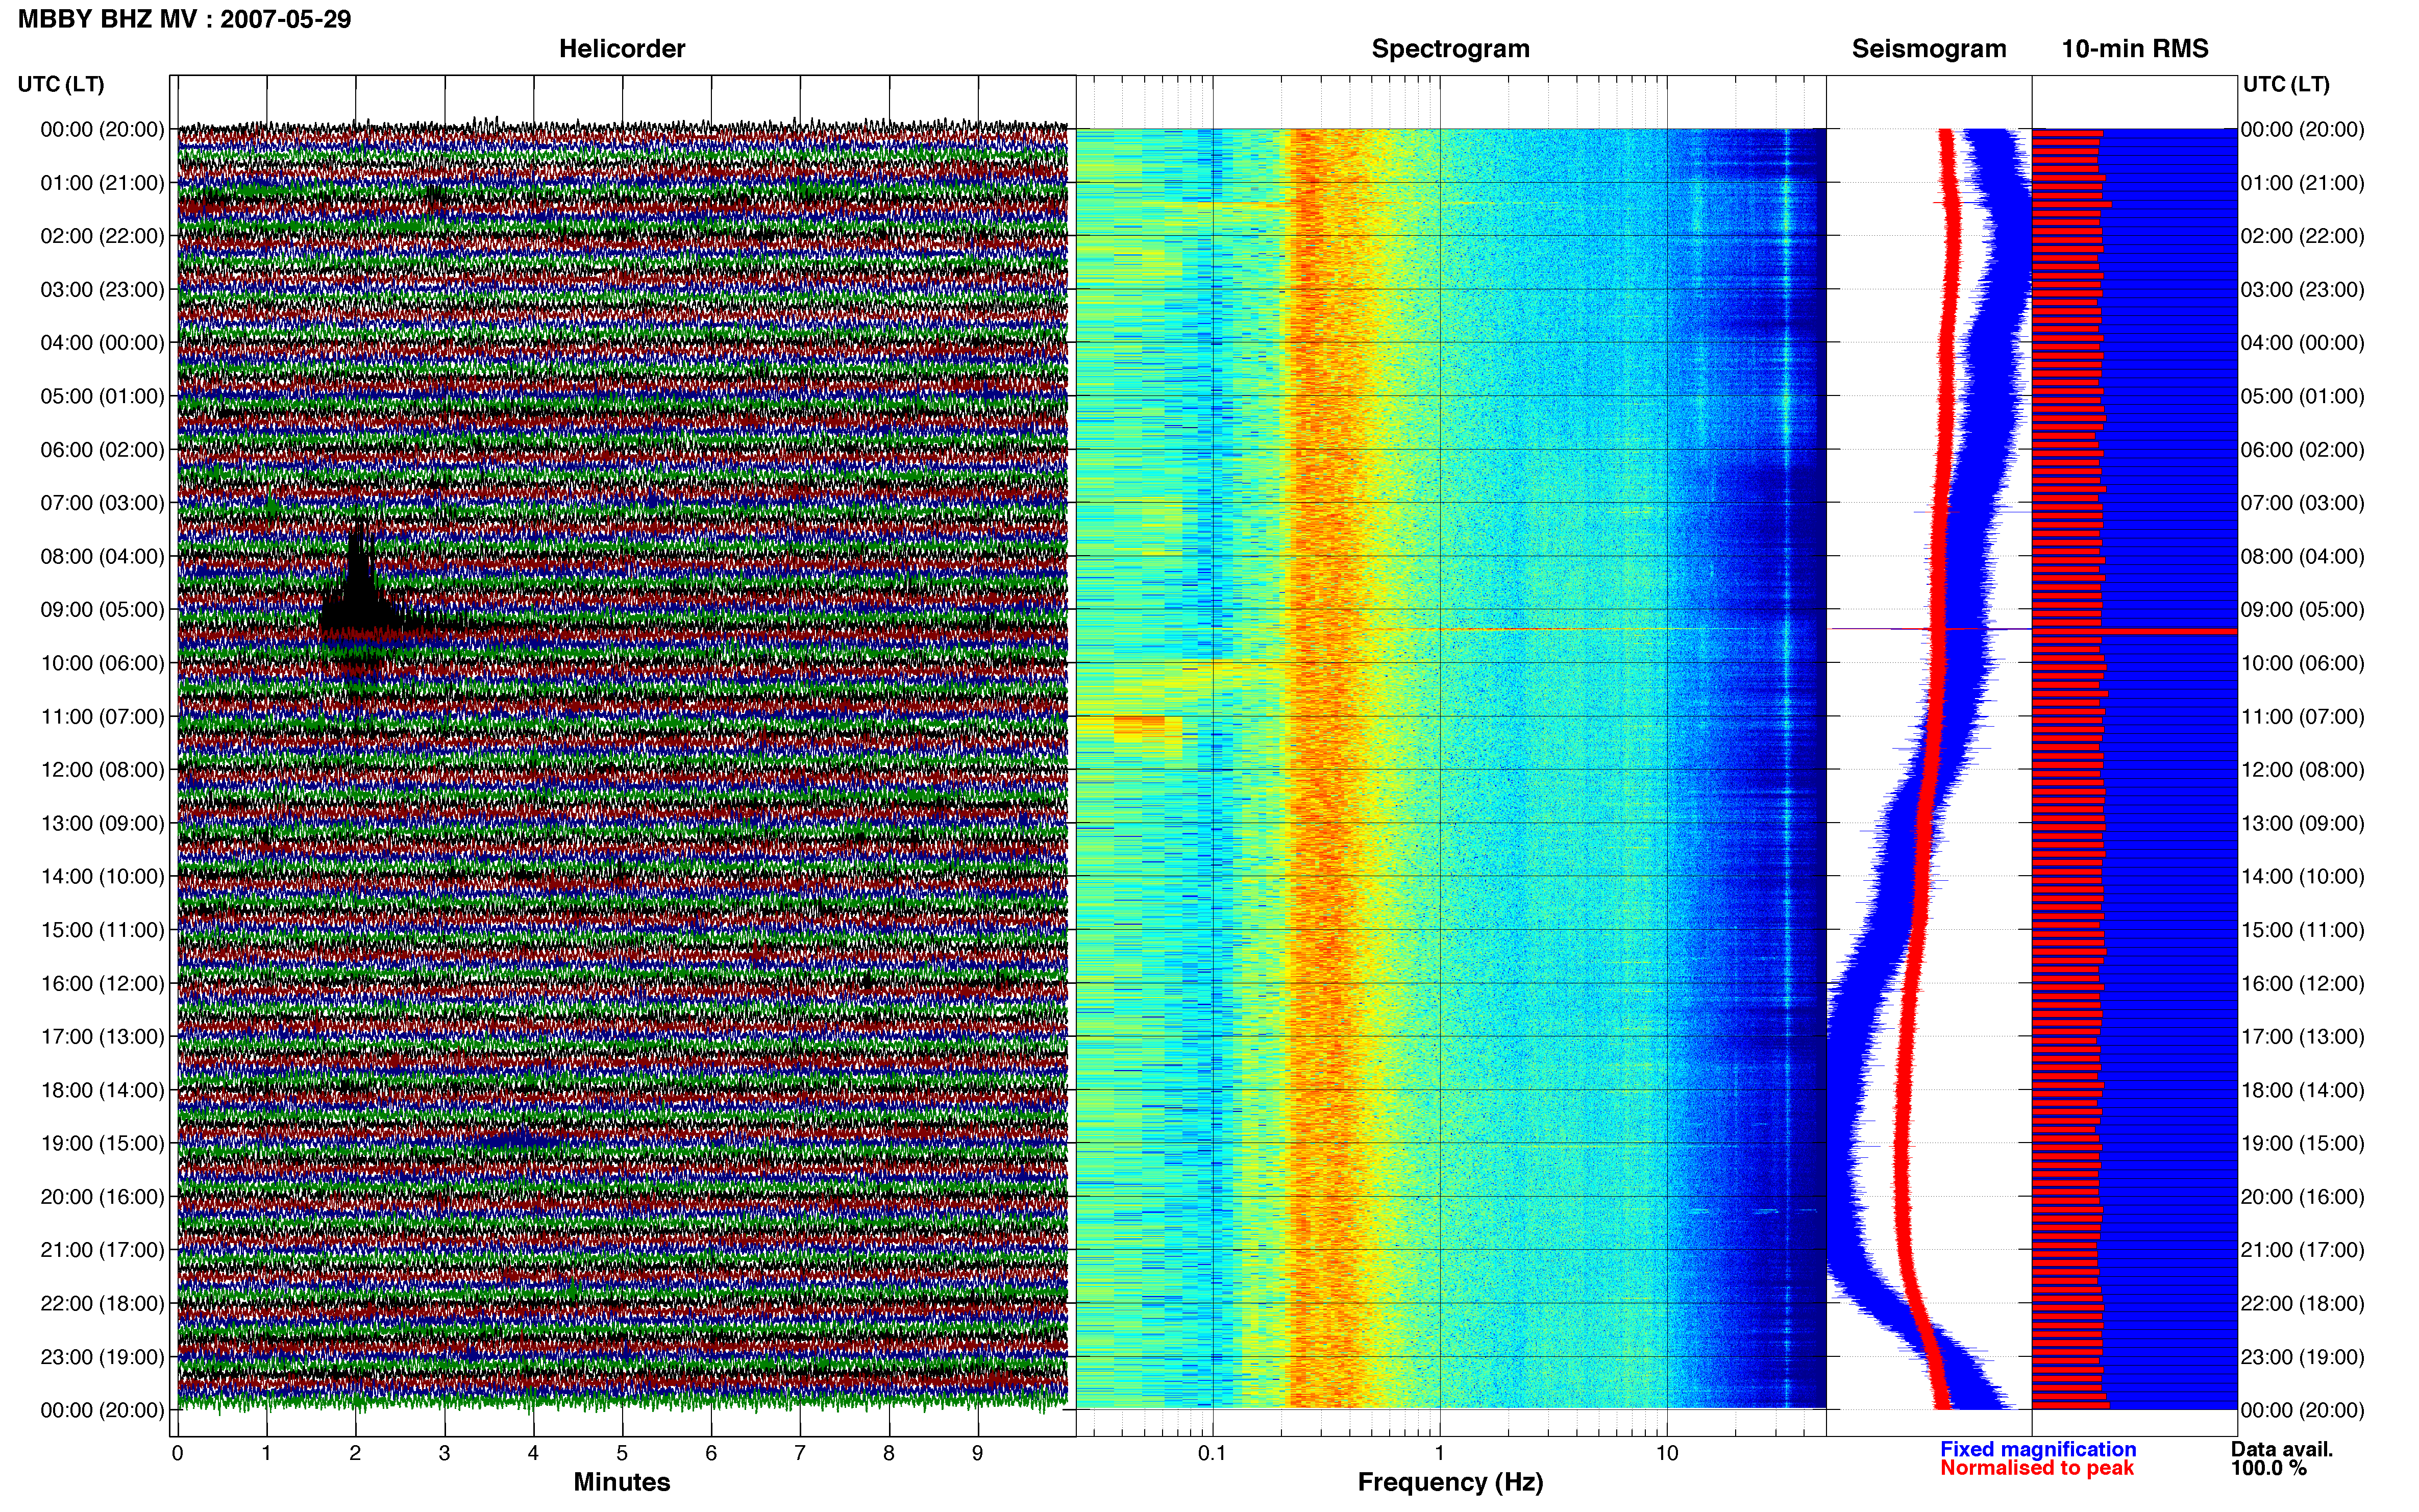Click the UTC (LT) label beside the Helicorder
This screenshot has height=1512, width=2419.
(x=61, y=84)
